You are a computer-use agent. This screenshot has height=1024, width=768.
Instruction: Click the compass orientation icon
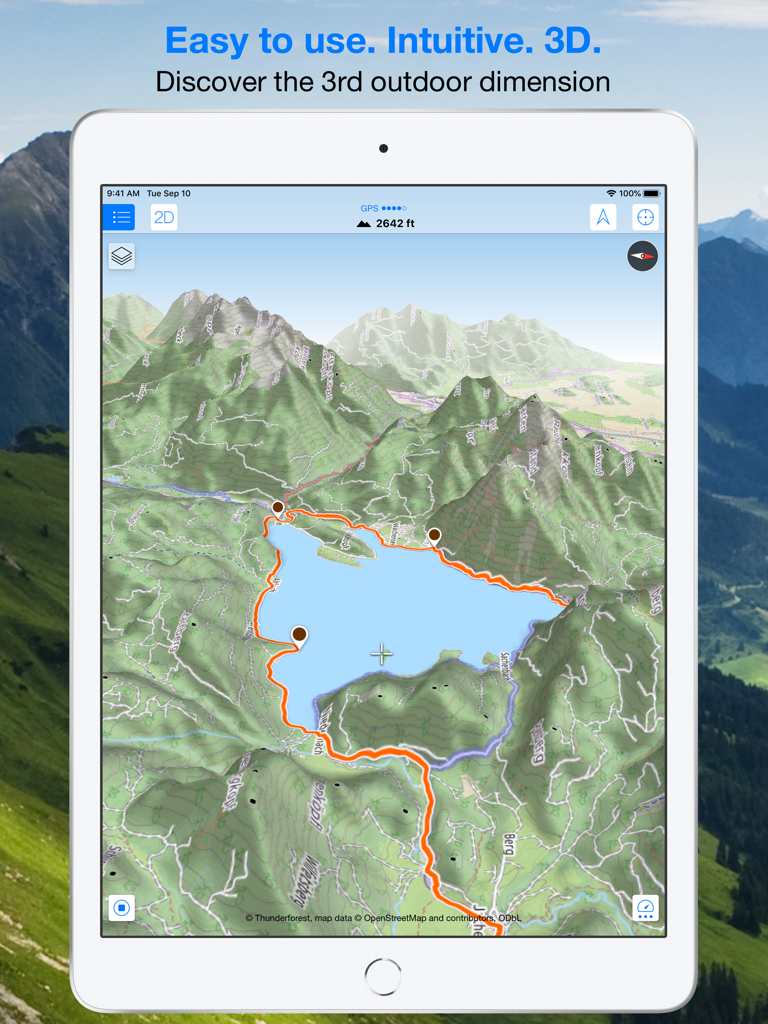coord(643,256)
